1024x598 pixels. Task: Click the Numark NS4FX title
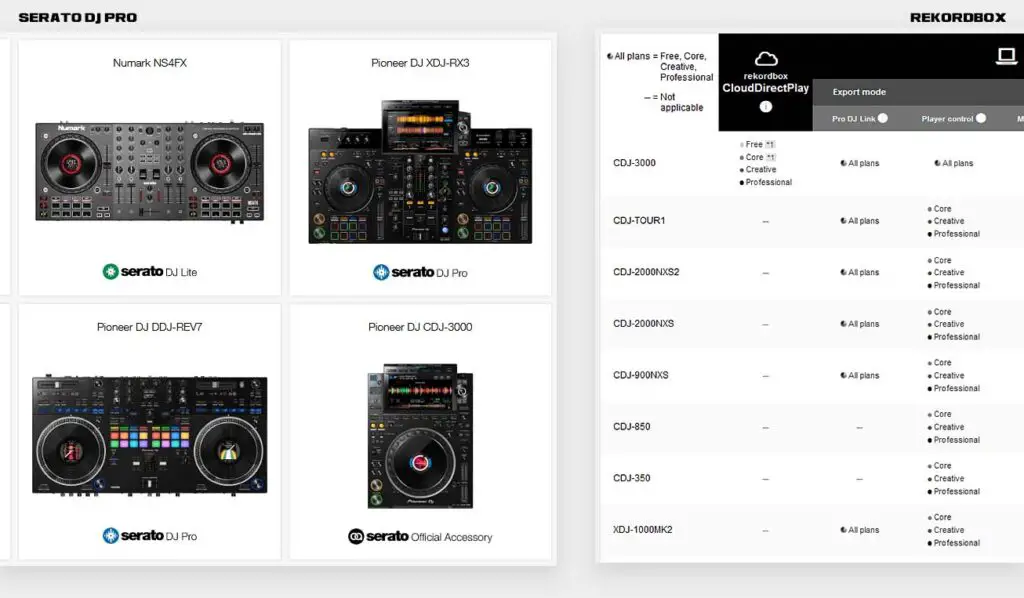pos(150,63)
